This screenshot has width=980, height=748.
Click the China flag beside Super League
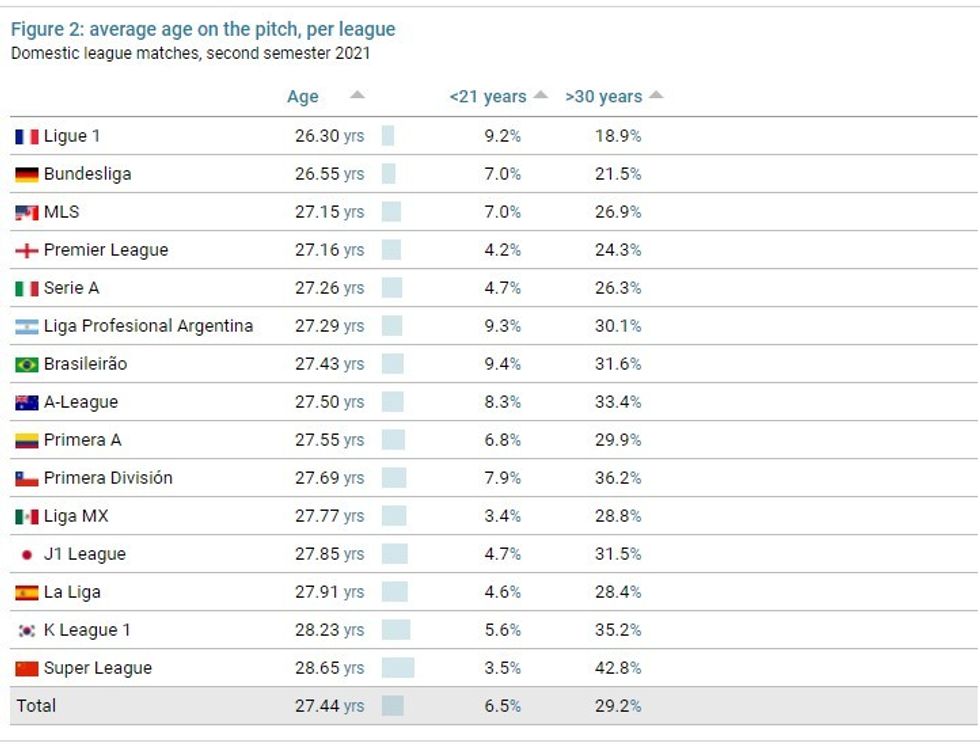[27, 669]
